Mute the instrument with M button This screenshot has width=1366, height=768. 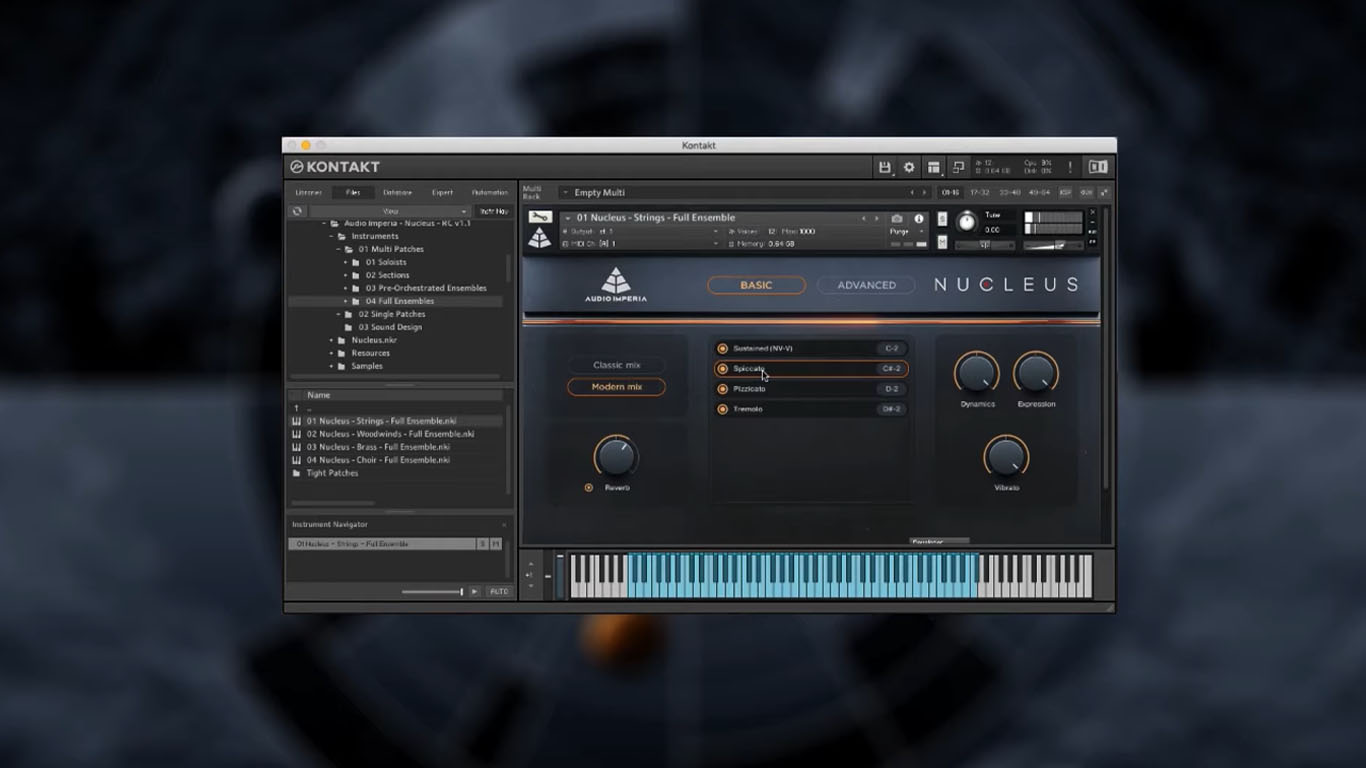[x=942, y=242]
